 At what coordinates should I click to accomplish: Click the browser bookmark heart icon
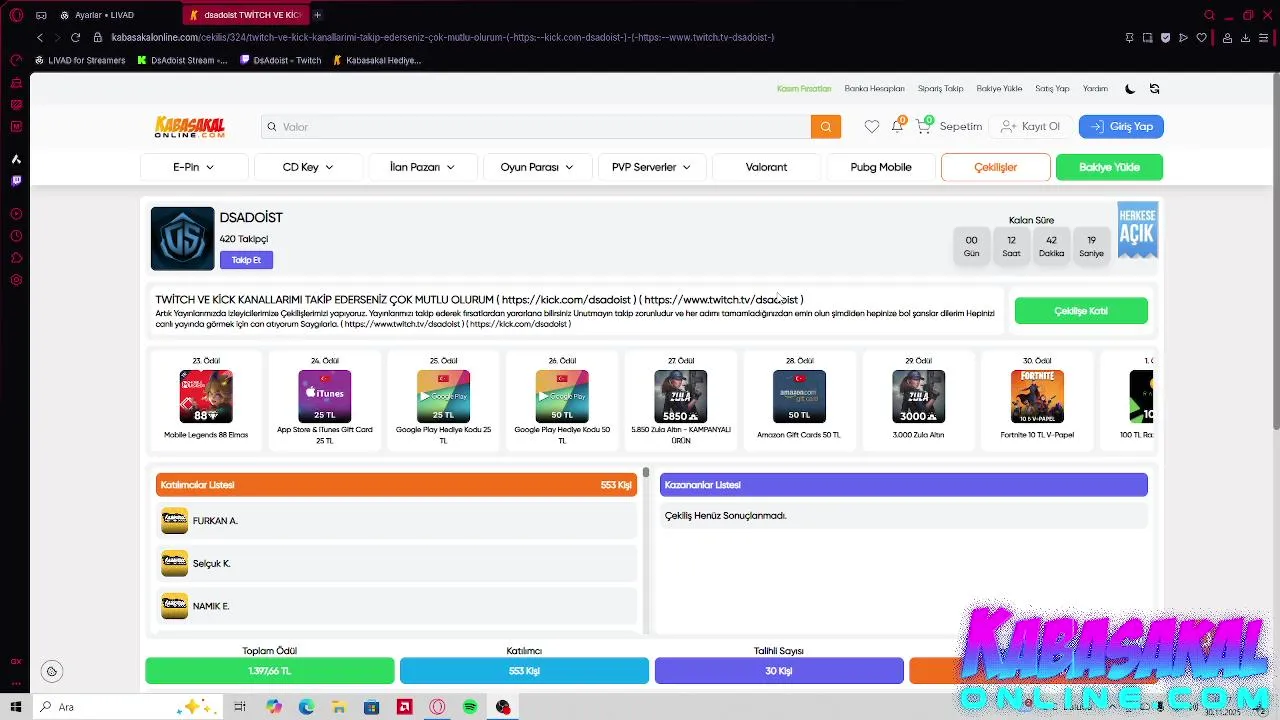(1202, 38)
